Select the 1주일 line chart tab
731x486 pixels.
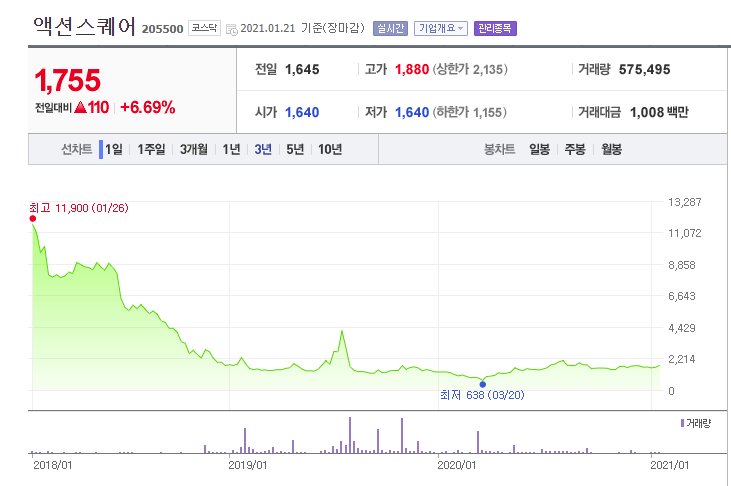click(x=151, y=149)
